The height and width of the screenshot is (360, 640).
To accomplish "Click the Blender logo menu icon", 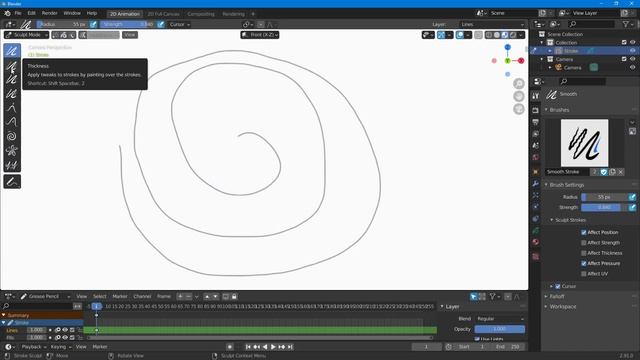I will (7, 13).
